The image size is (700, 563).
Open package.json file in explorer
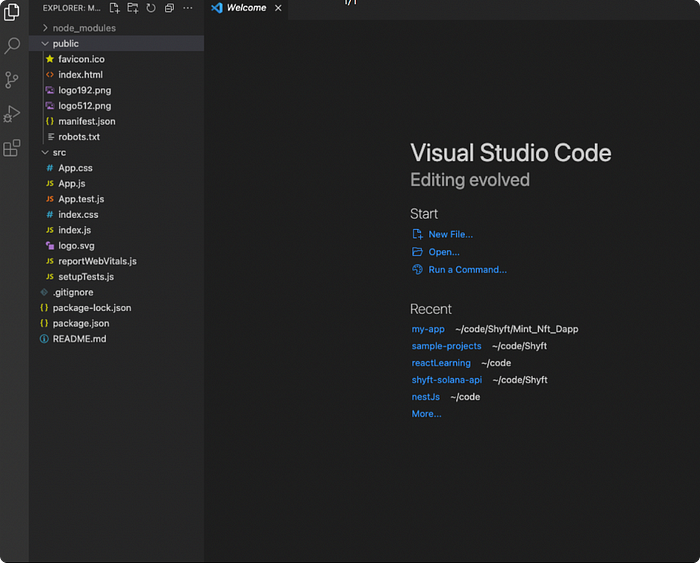(81, 323)
